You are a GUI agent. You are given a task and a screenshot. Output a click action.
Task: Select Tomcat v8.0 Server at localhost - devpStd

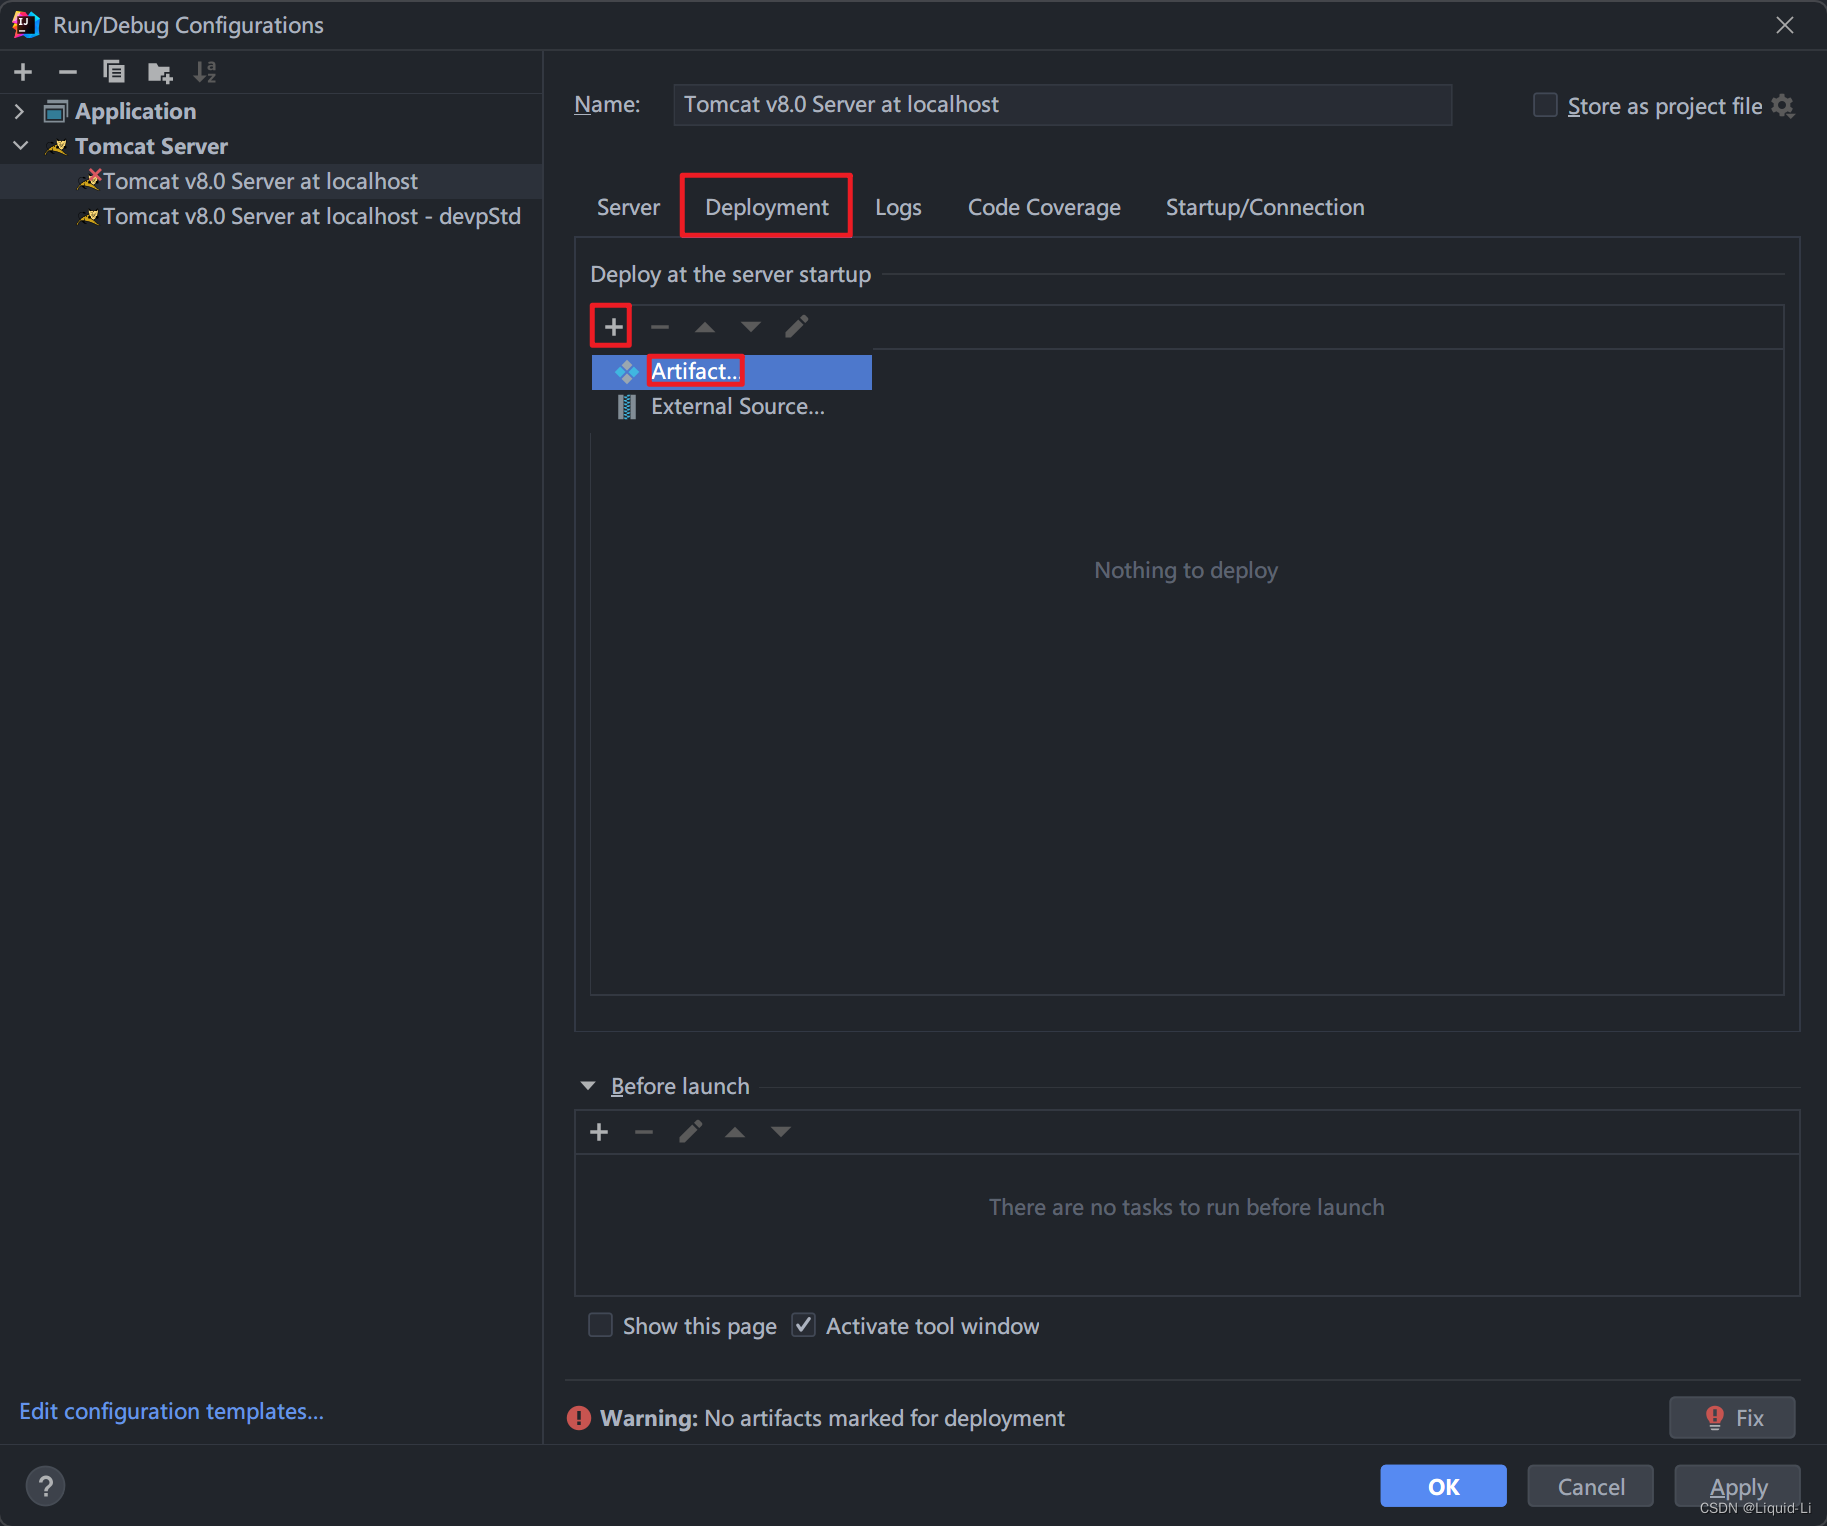[x=312, y=216]
